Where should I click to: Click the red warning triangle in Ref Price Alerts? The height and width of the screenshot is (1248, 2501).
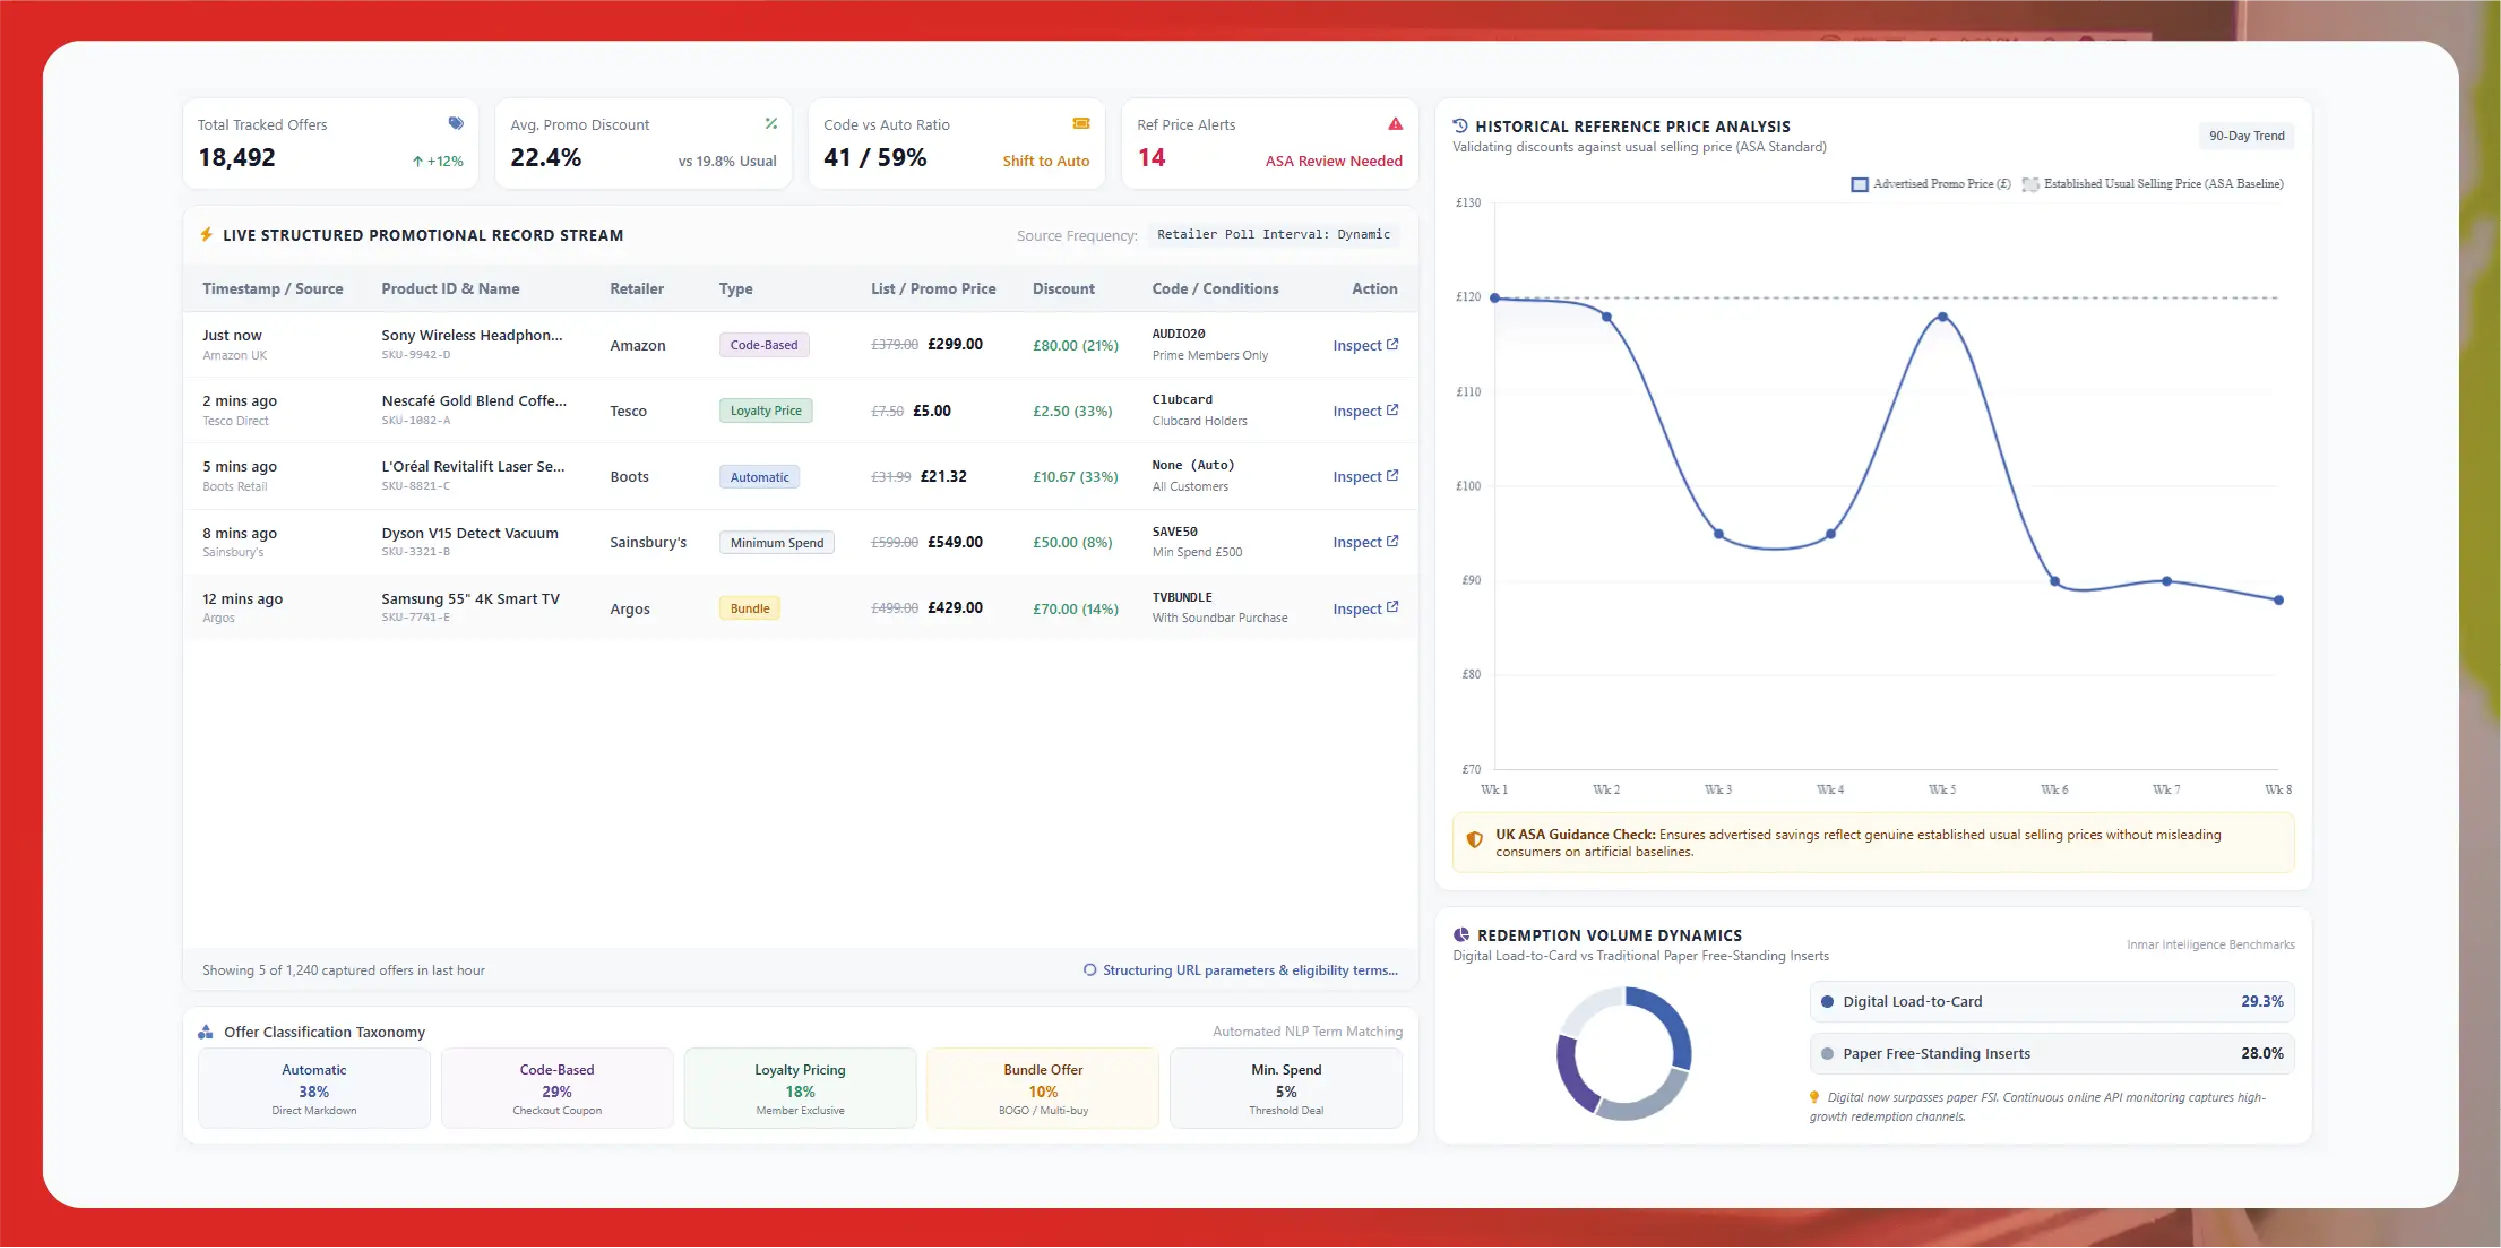pyautogui.click(x=1395, y=123)
